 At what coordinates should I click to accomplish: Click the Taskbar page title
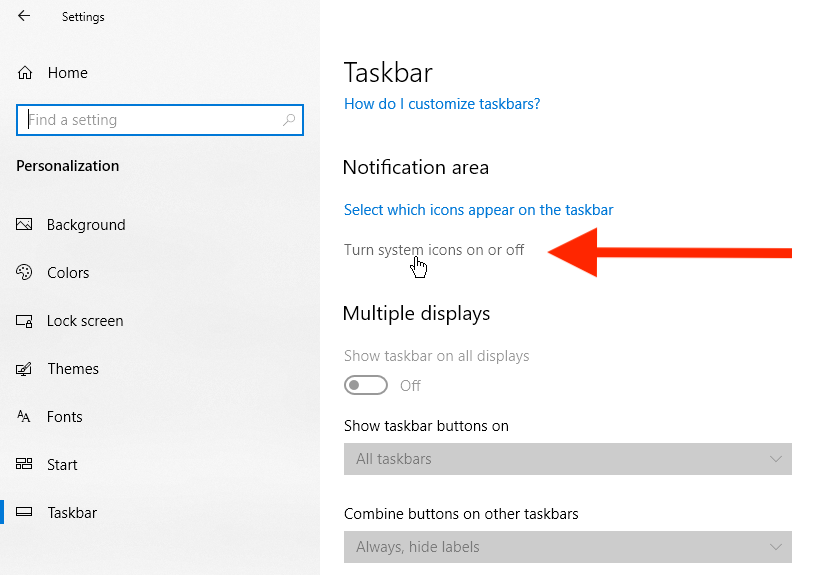coord(388,73)
